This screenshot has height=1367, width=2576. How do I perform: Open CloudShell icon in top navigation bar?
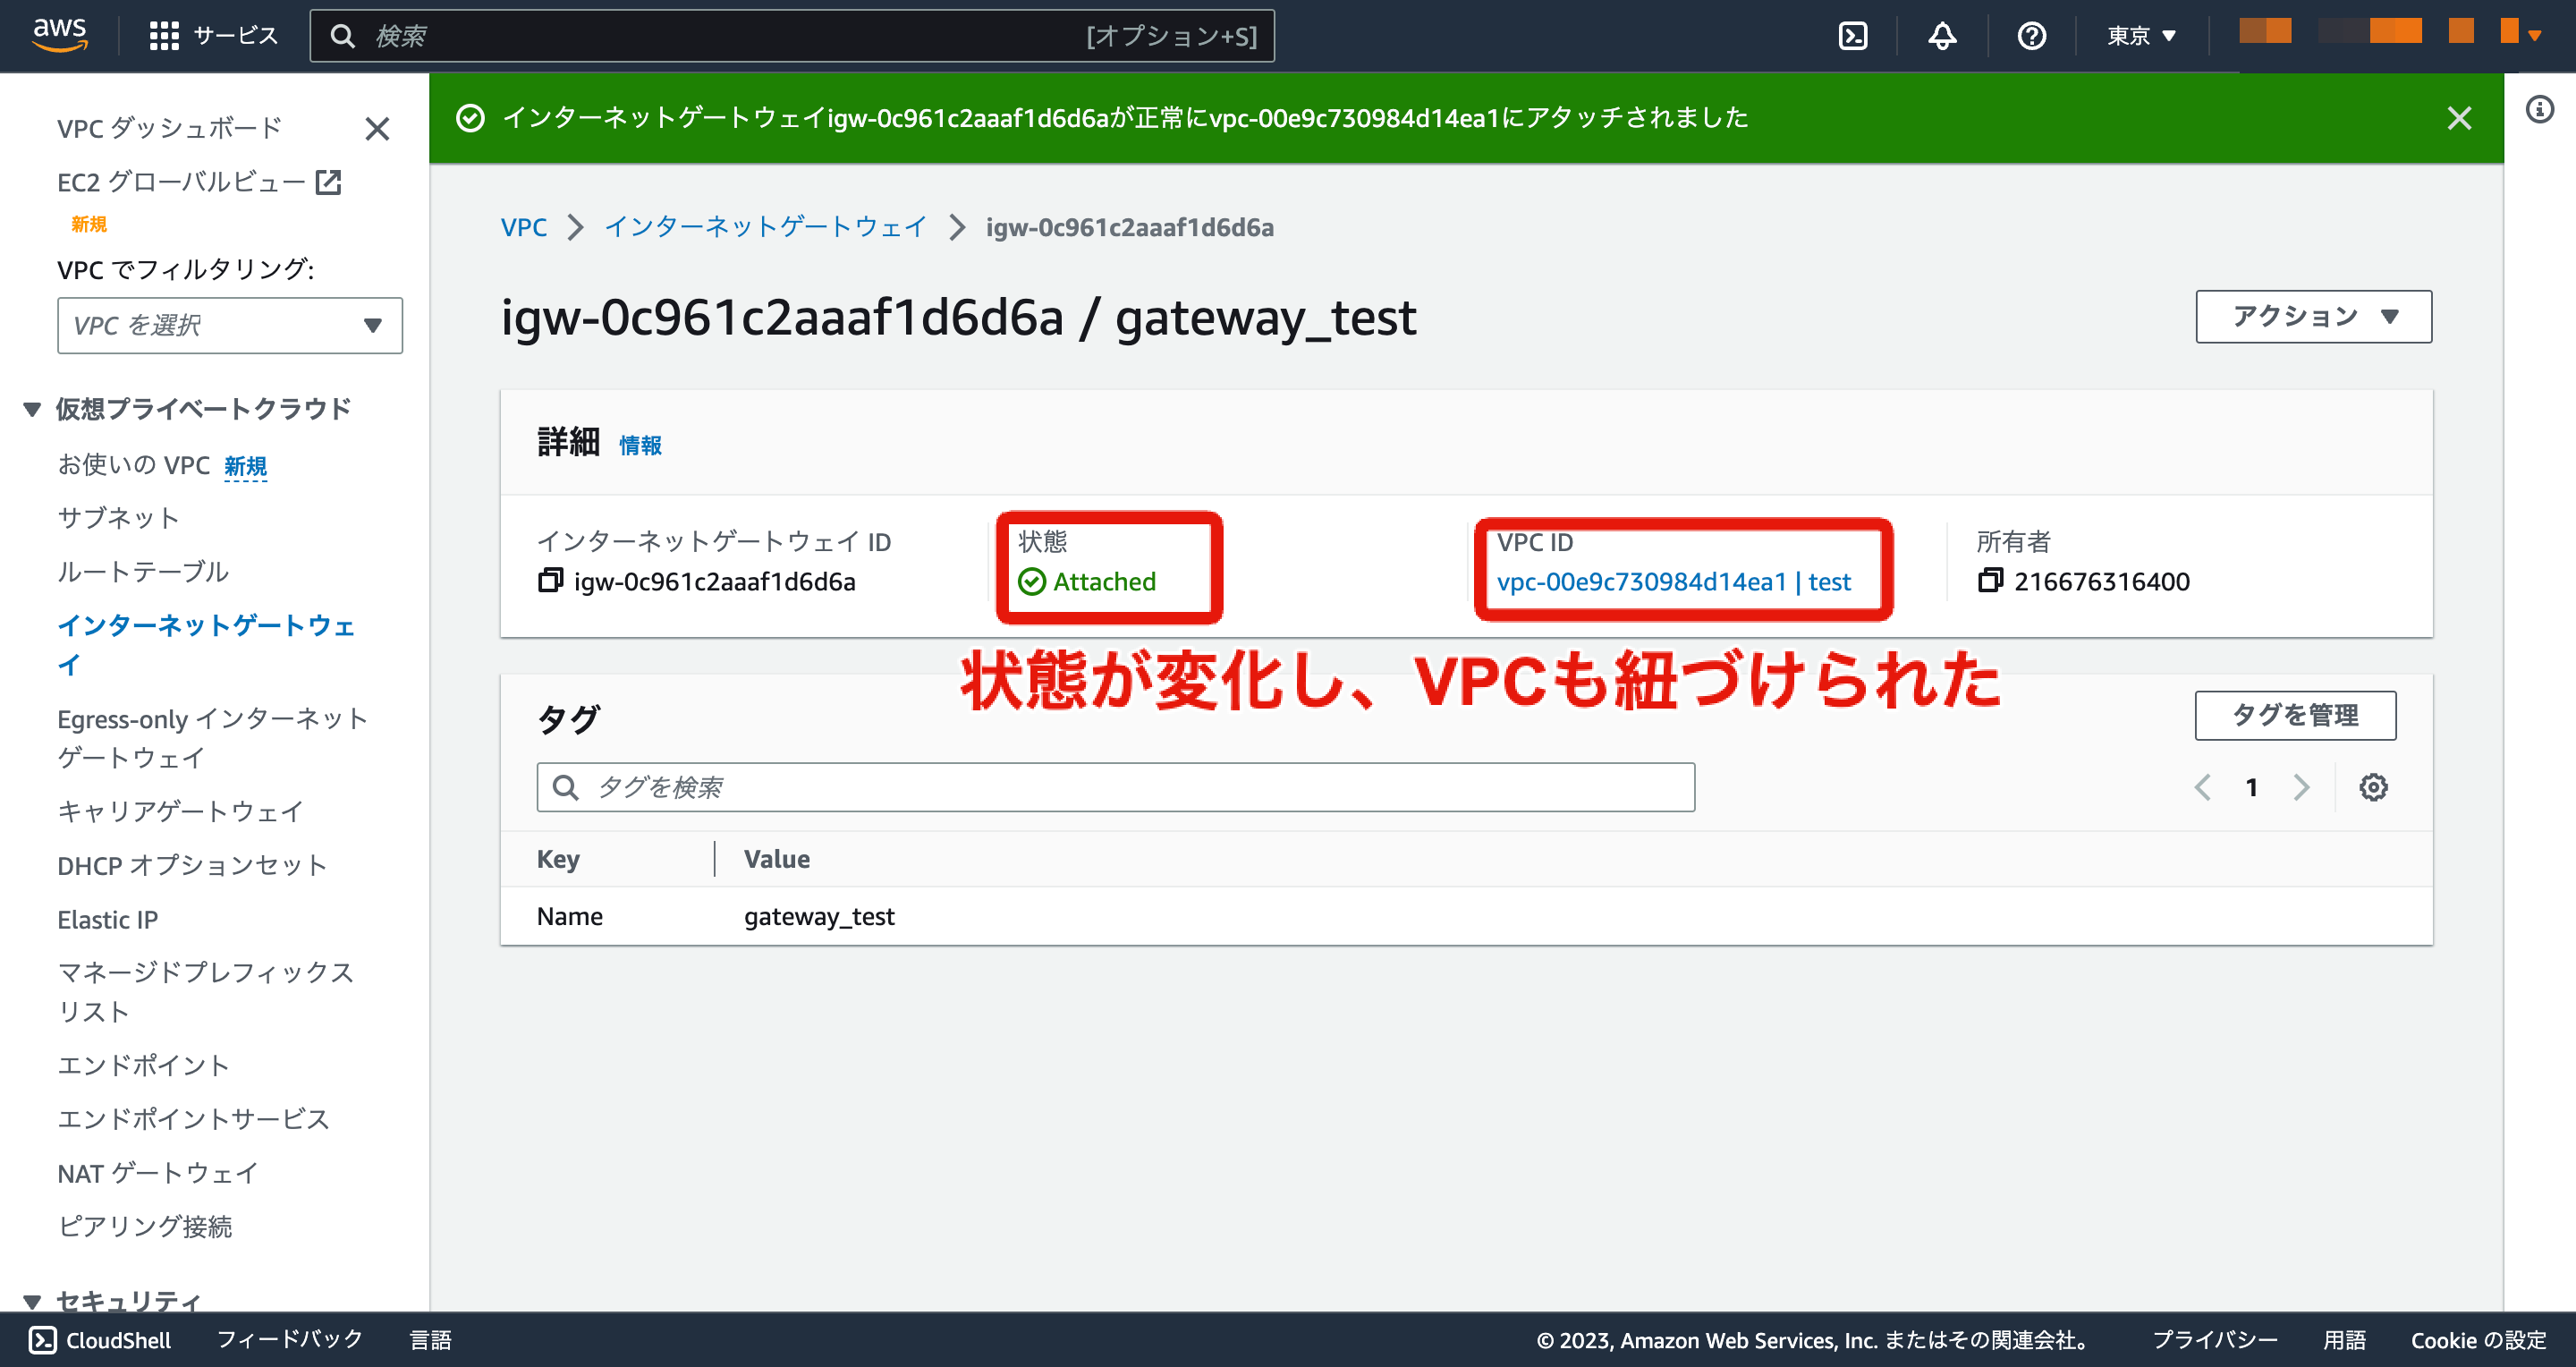click(x=1853, y=36)
